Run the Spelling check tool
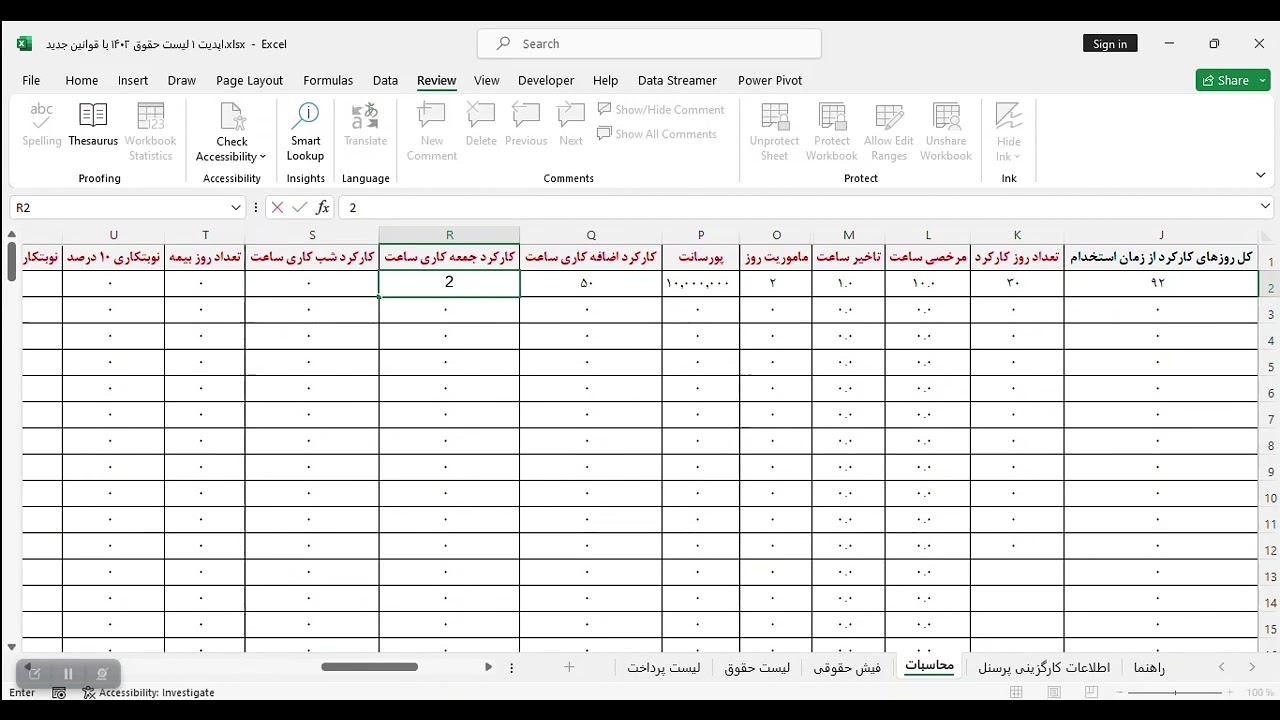This screenshot has width=1280, height=720. (42, 126)
